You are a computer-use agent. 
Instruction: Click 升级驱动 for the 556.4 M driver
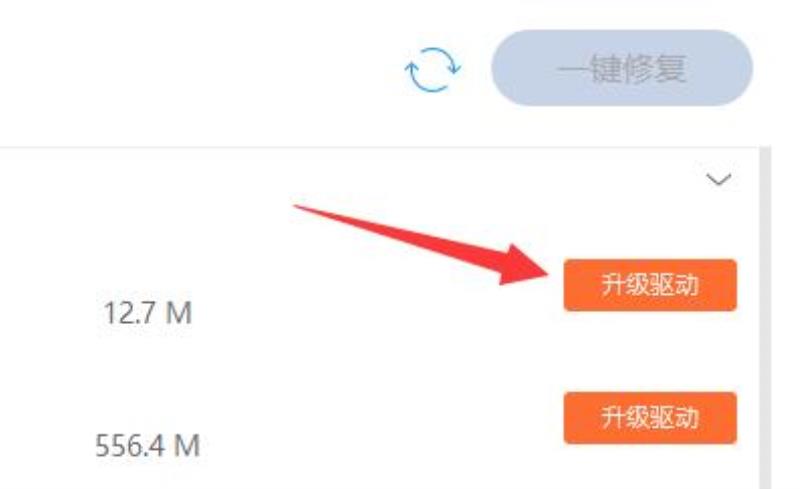click(x=650, y=418)
